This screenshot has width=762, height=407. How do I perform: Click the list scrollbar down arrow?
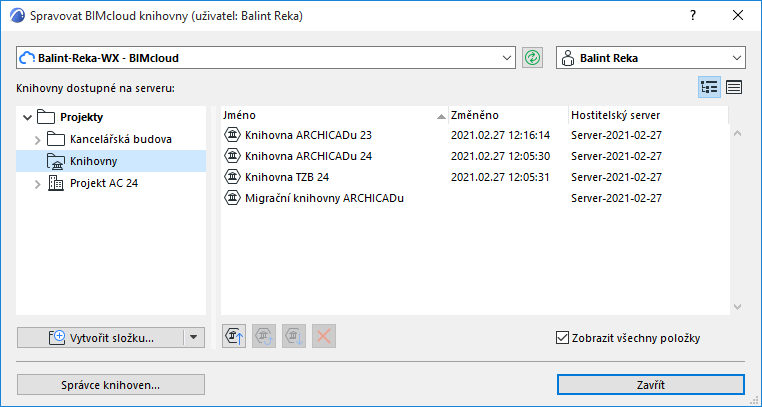point(737,306)
